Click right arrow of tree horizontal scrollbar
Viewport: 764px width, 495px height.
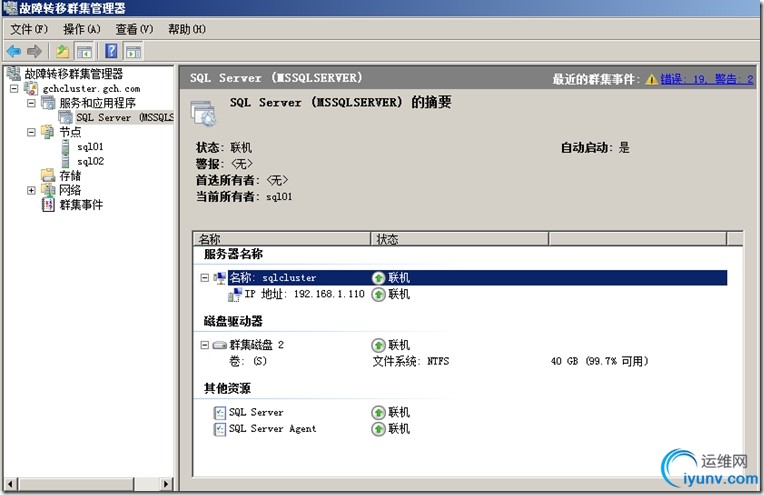click(x=166, y=484)
